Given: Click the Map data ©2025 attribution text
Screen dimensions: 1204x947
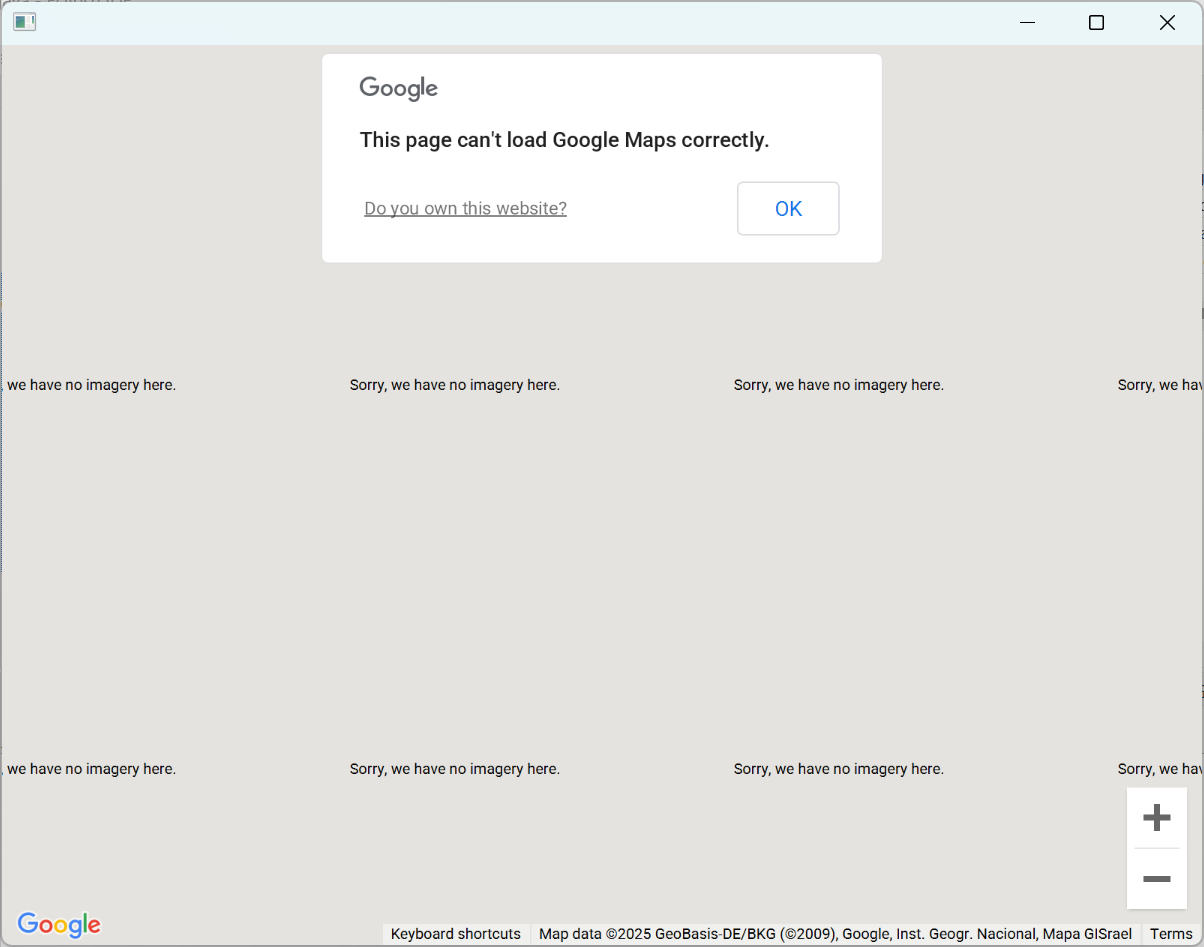Looking at the screenshot, I should [835, 934].
